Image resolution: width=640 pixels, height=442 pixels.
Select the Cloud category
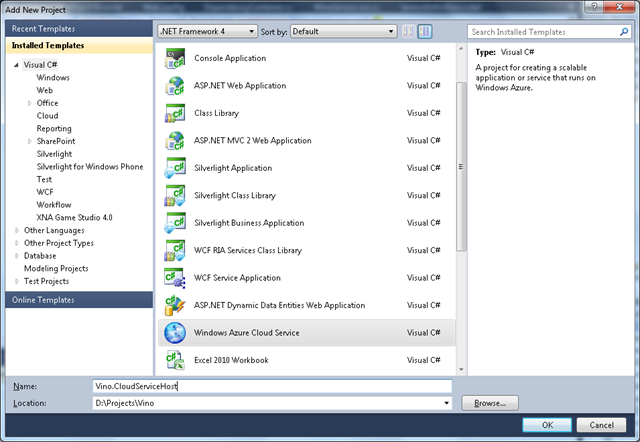point(47,116)
